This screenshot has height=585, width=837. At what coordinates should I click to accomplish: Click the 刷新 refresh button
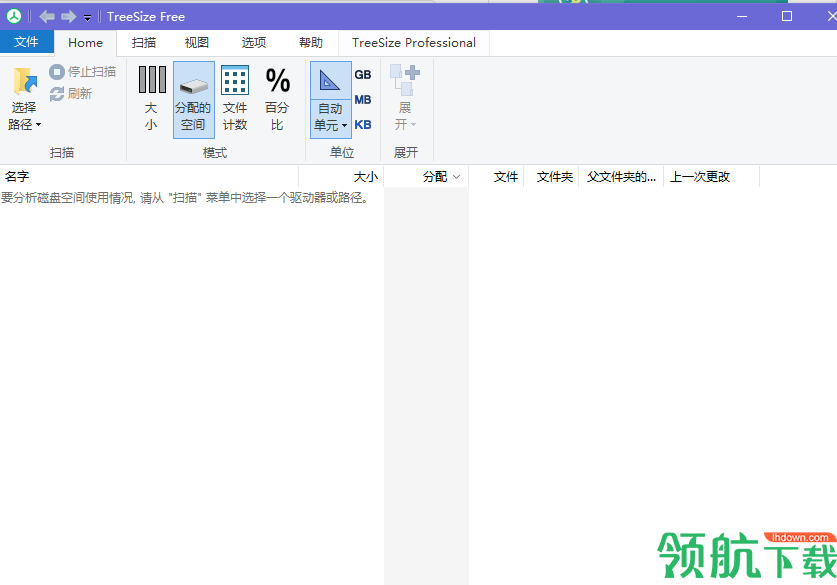pyautogui.click(x=71, y=94)
